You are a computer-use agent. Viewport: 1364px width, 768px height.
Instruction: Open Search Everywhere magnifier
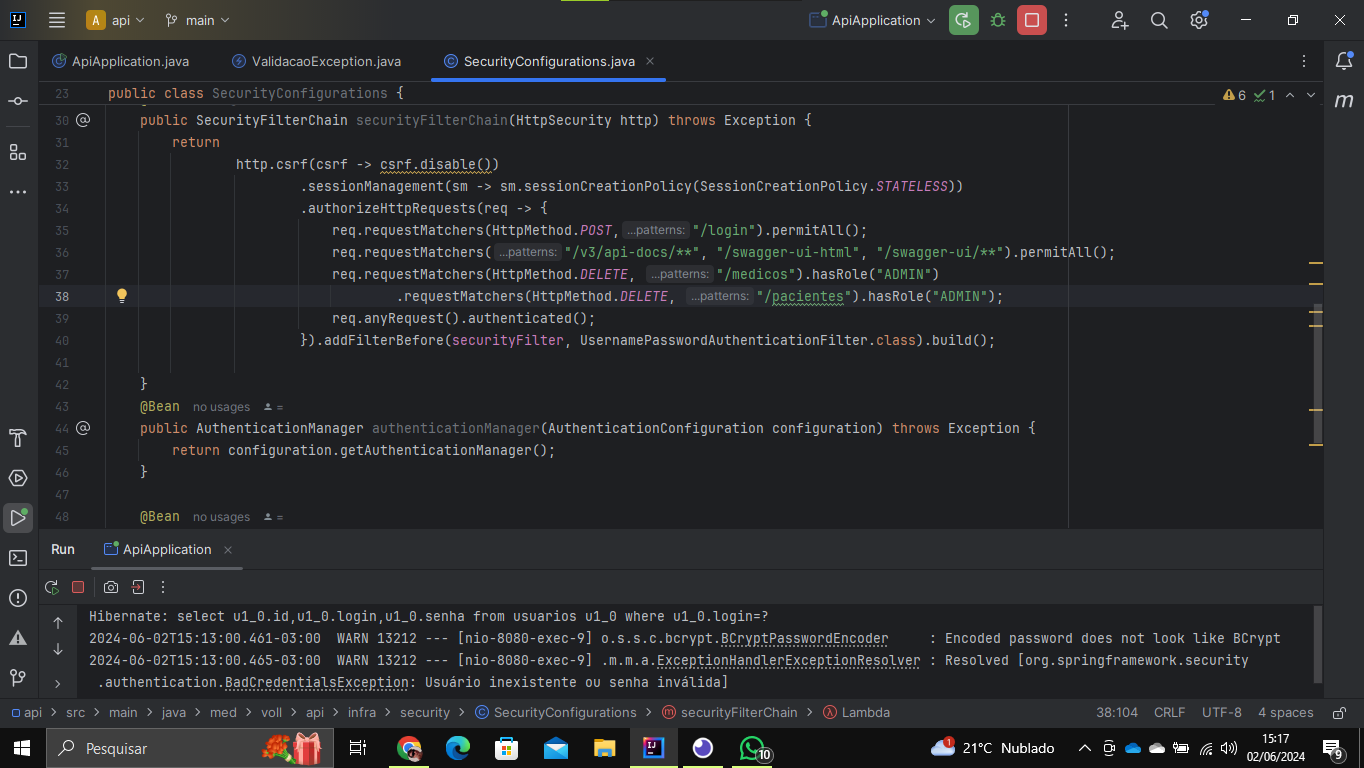coord(1159,20)
